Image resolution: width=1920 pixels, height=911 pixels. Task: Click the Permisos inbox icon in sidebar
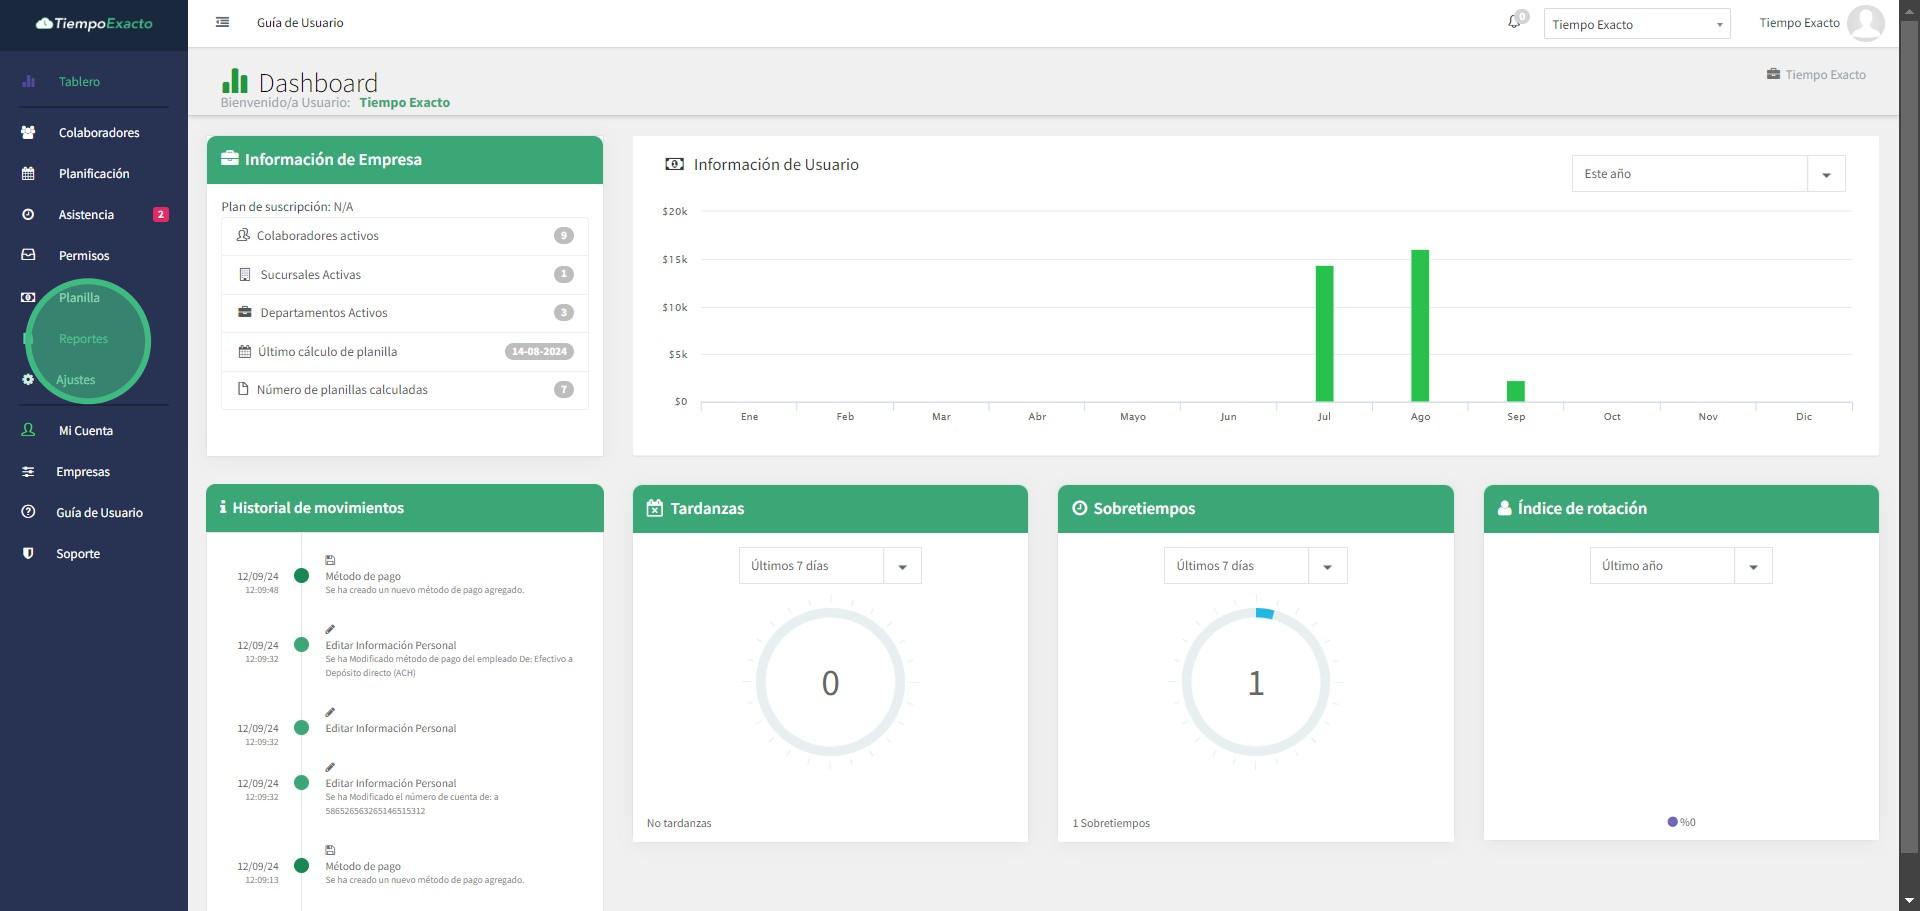(x=28, y=255)
